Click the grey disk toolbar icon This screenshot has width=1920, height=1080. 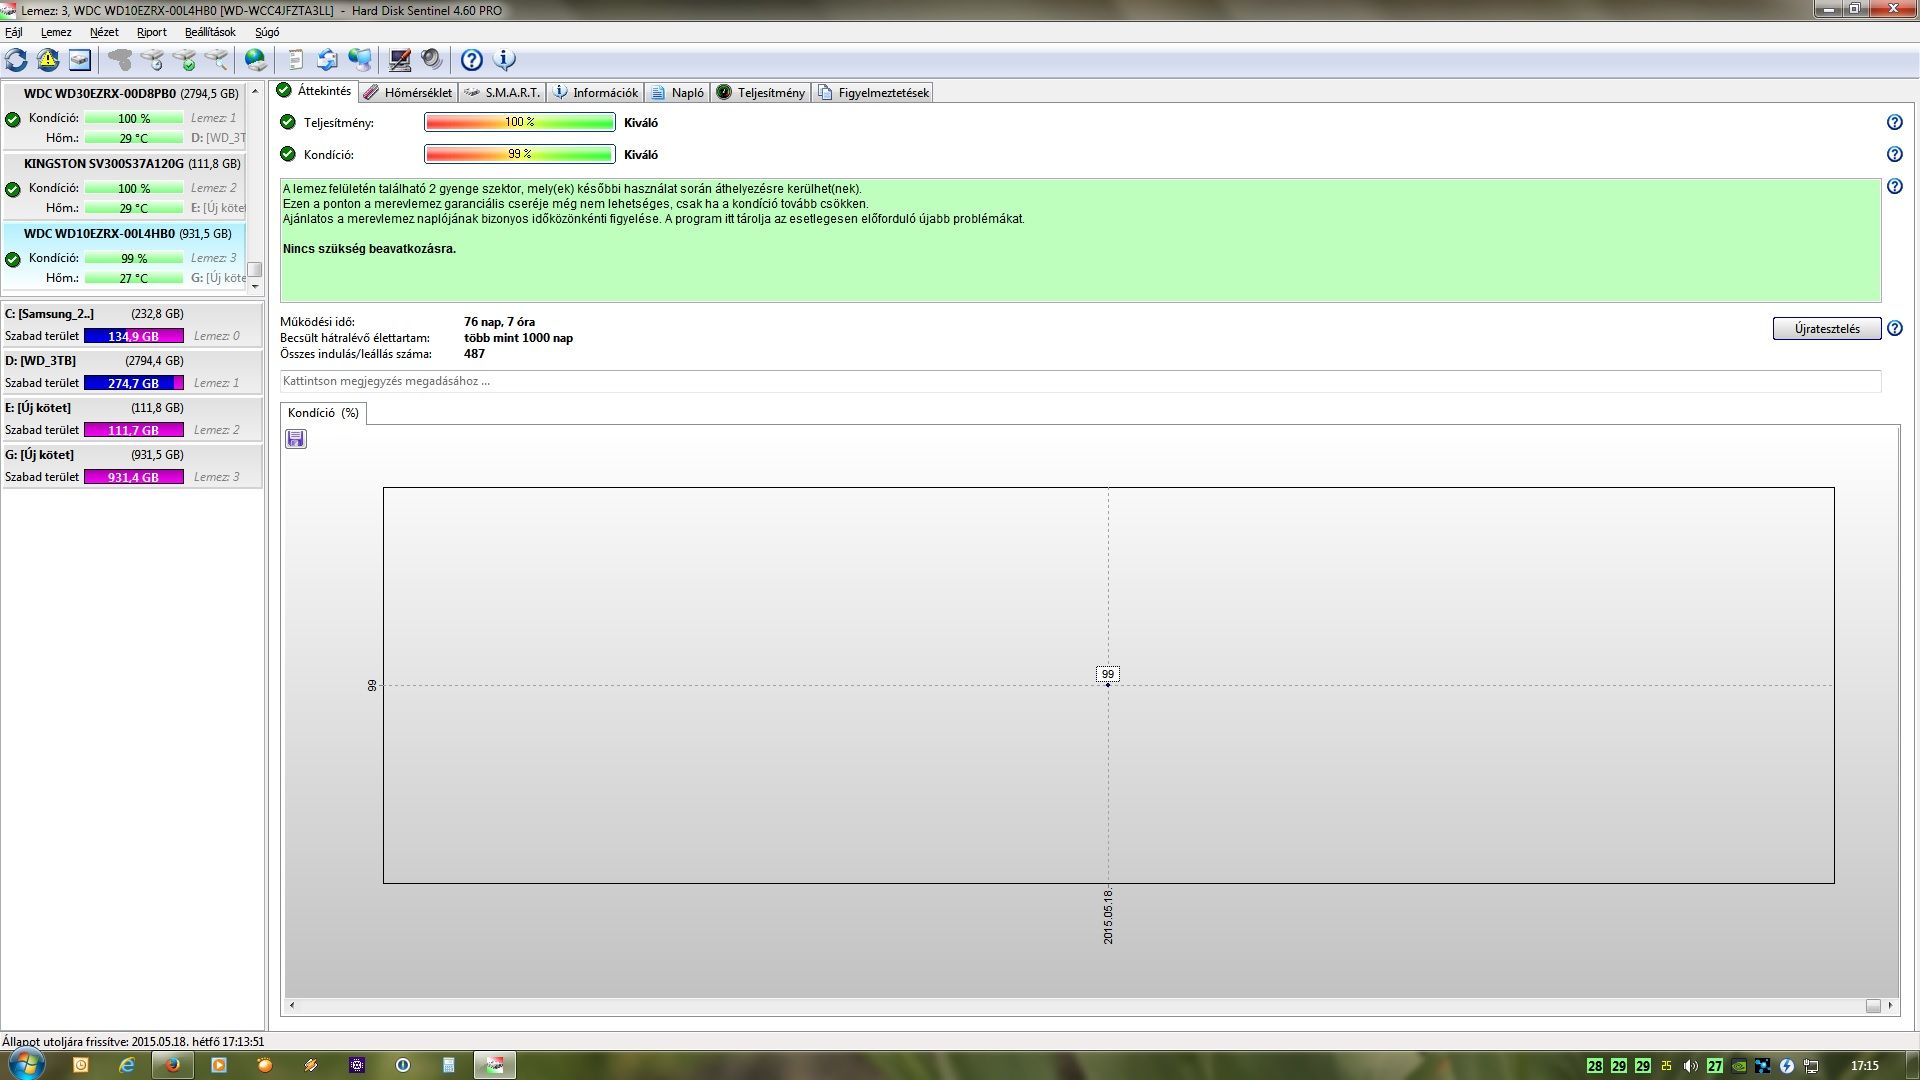coord(120,60)
